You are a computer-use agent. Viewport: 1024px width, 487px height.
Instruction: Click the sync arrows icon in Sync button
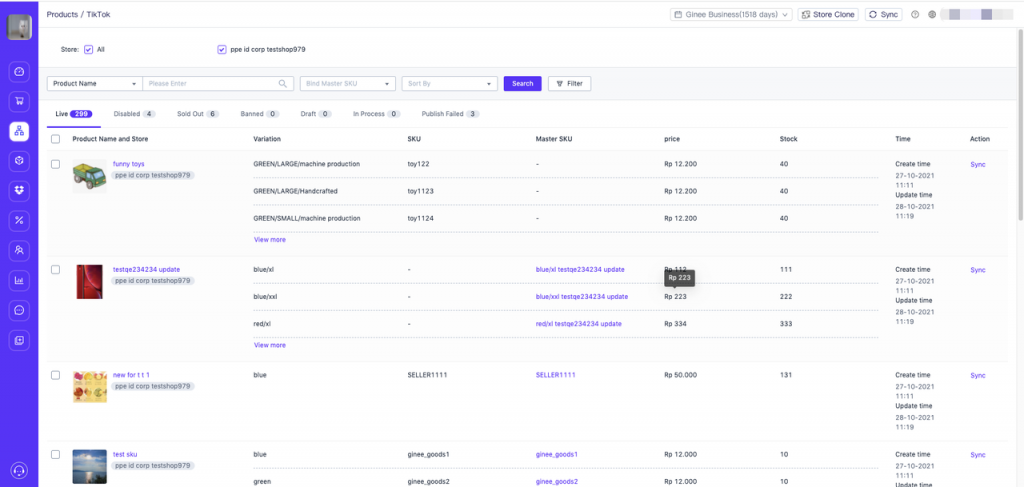(873, 14)
